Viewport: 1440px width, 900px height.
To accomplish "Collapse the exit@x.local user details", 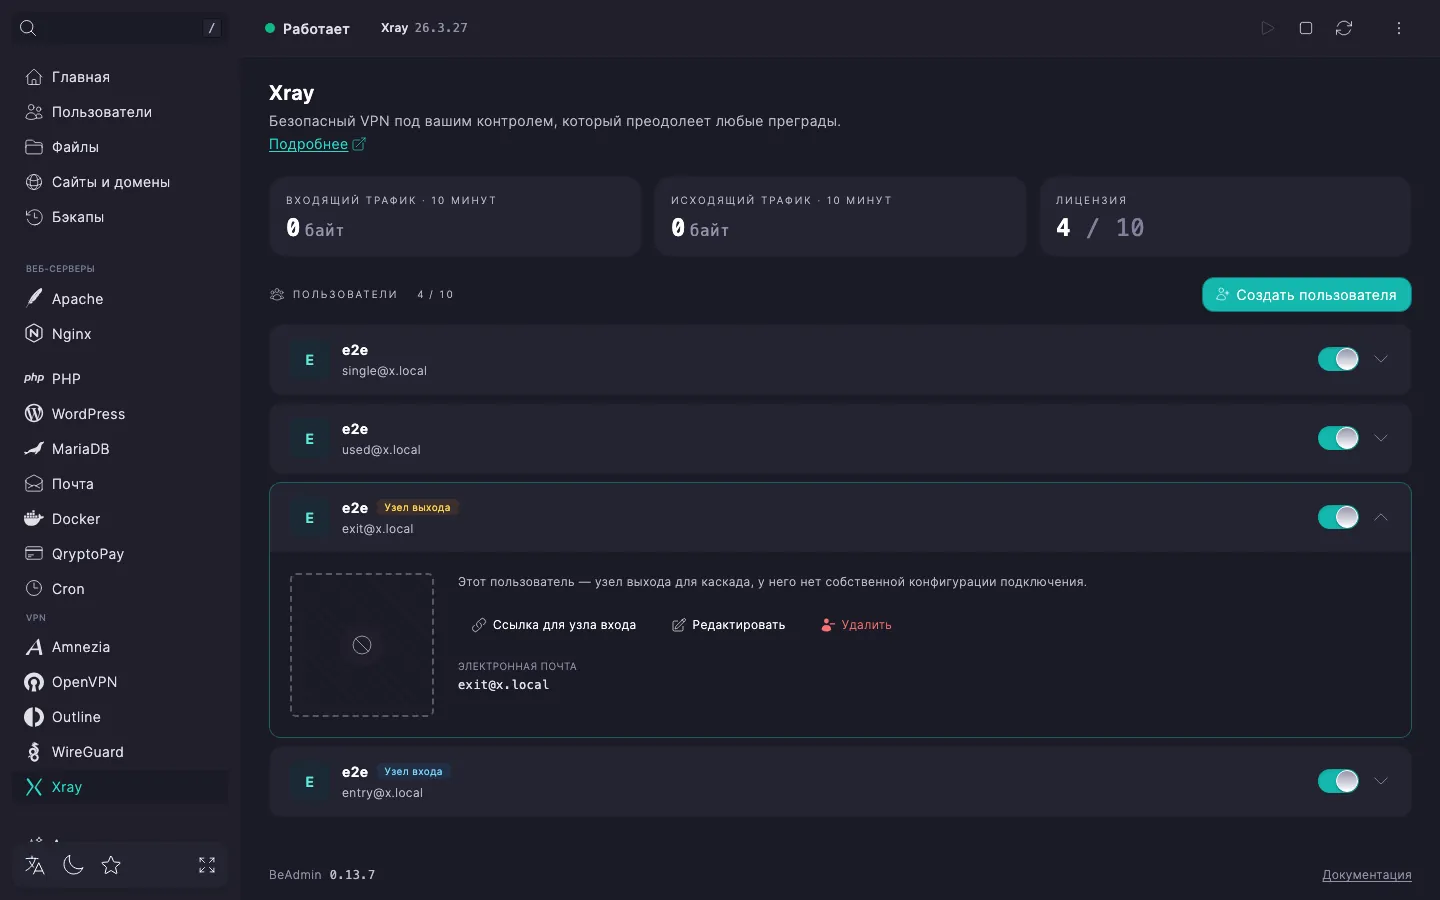I will (x=1381, y=517).
